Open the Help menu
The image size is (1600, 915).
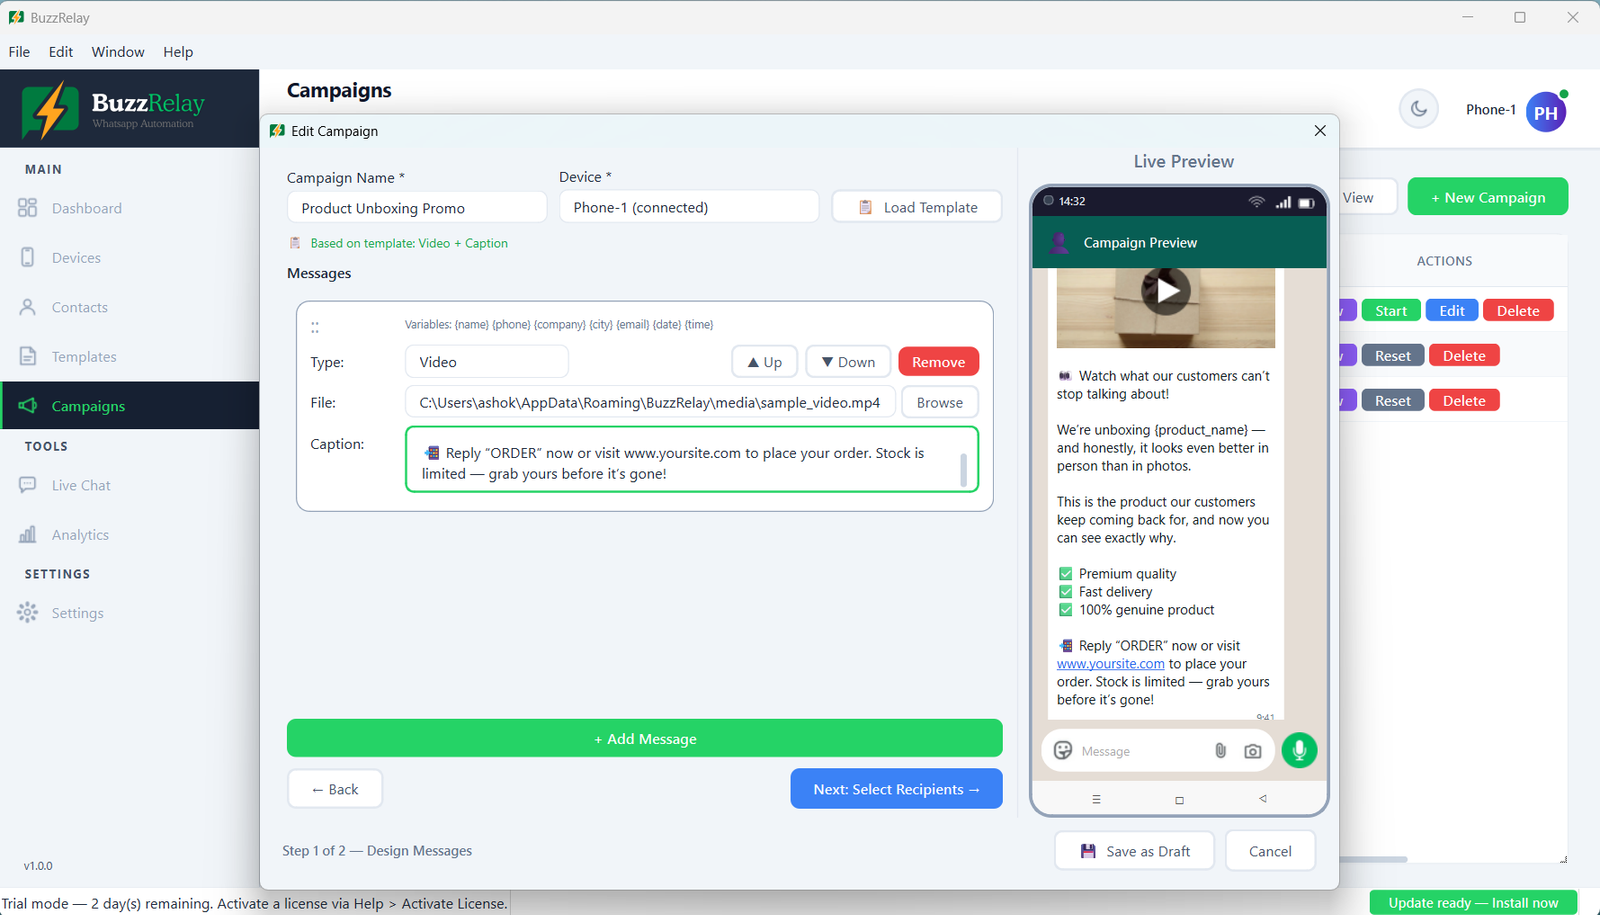pos(178,52)
